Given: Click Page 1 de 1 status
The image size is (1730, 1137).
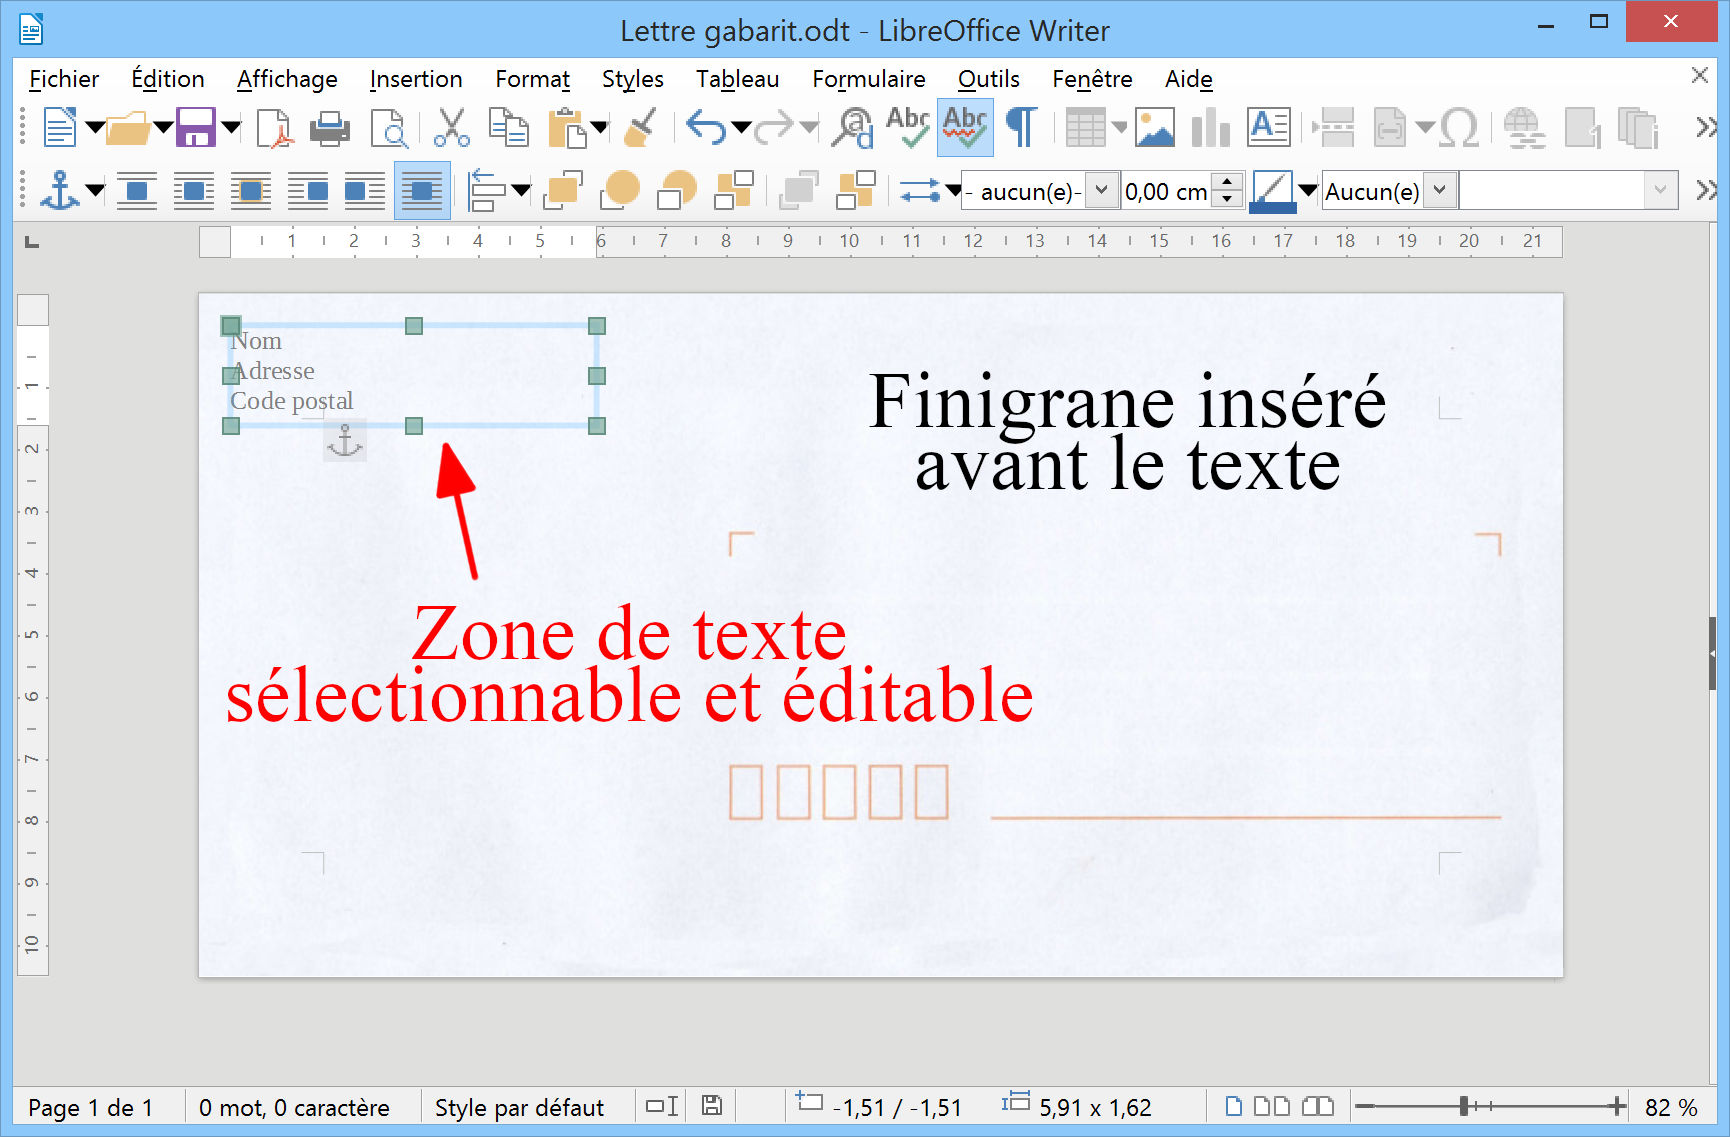Looking at the screenshot, I should tap(90, 1108).
